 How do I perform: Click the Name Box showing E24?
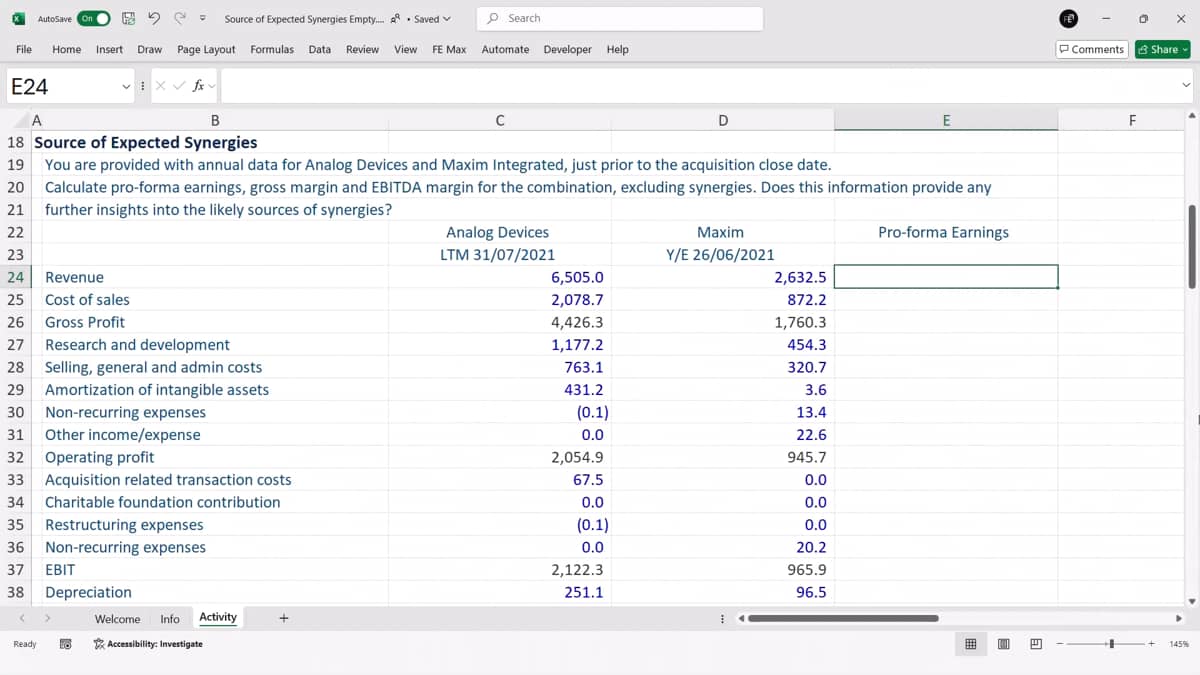60,86
